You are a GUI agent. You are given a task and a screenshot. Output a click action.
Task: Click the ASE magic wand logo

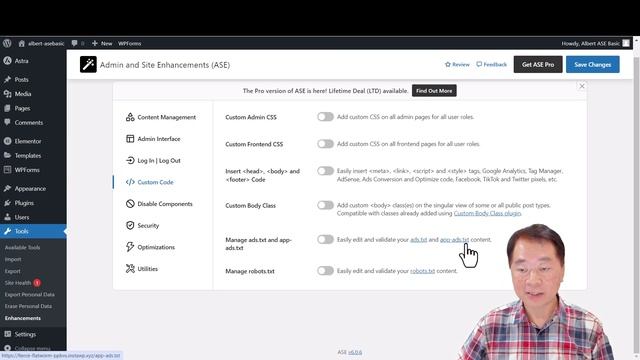[x=88, y=64]
